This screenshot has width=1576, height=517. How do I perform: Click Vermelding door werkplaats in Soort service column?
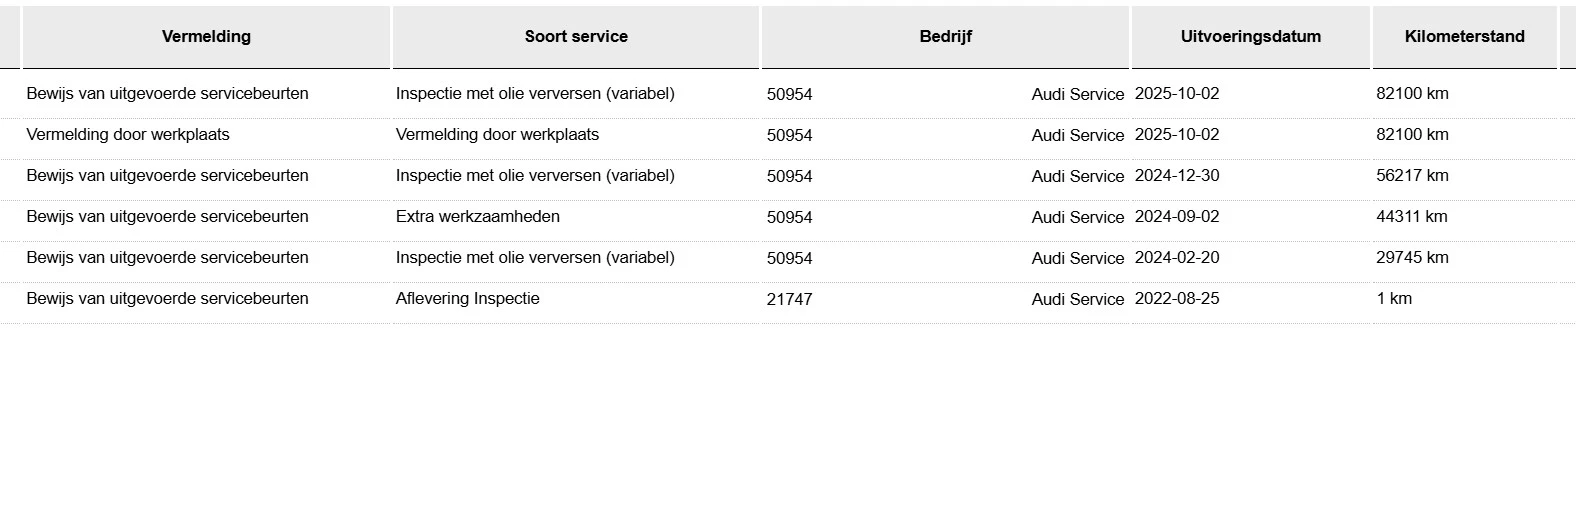[497, 135]
